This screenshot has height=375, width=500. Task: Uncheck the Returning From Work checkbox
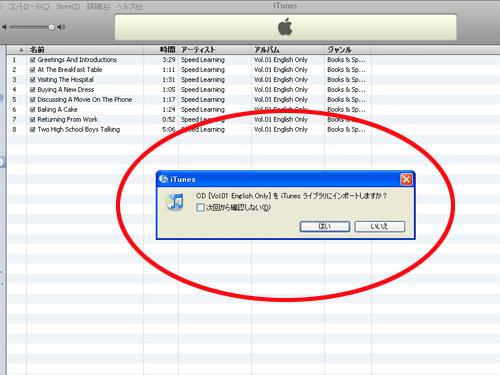[33, 120]
